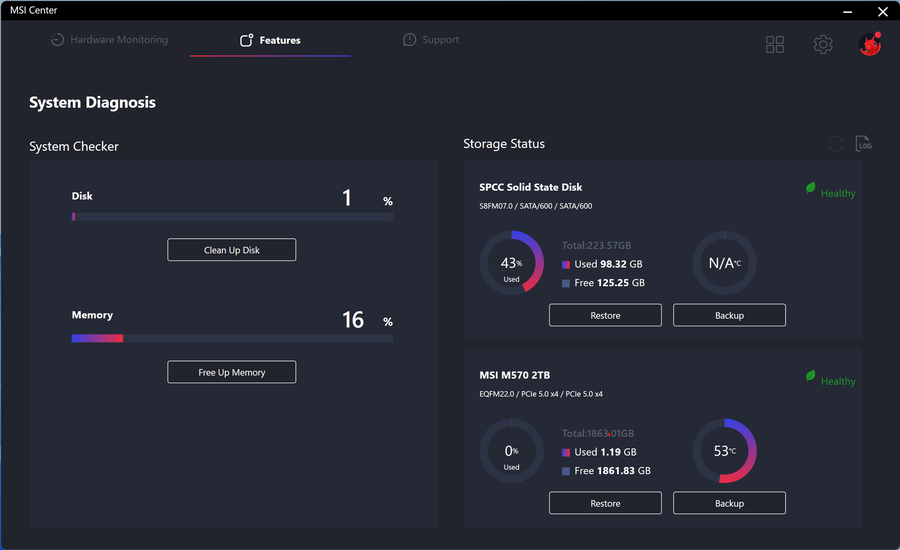900x550 pixels.
Task: Click the Free Up Memory button
Action: tap(232, 372)
